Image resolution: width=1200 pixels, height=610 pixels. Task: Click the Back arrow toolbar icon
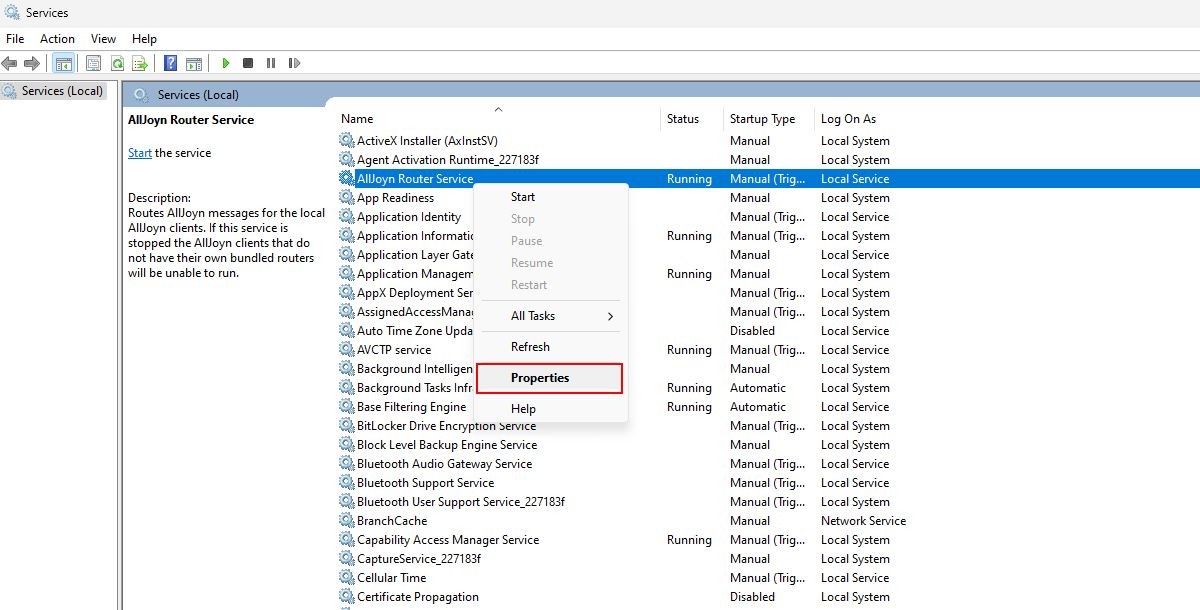[x=10, y=63]
